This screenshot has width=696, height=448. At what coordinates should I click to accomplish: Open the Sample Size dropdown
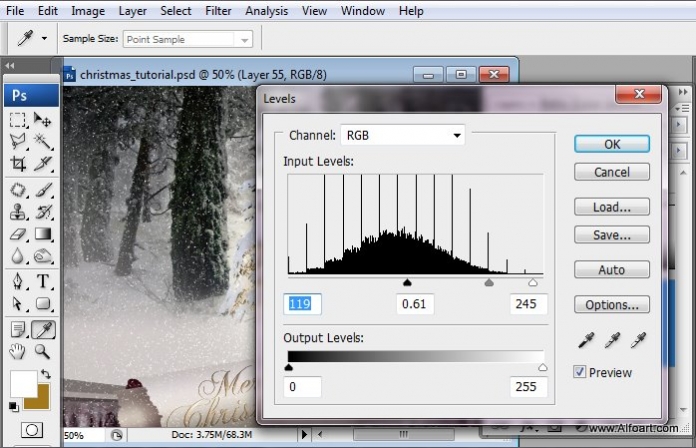pyautogui.click(x=188, y=39)
